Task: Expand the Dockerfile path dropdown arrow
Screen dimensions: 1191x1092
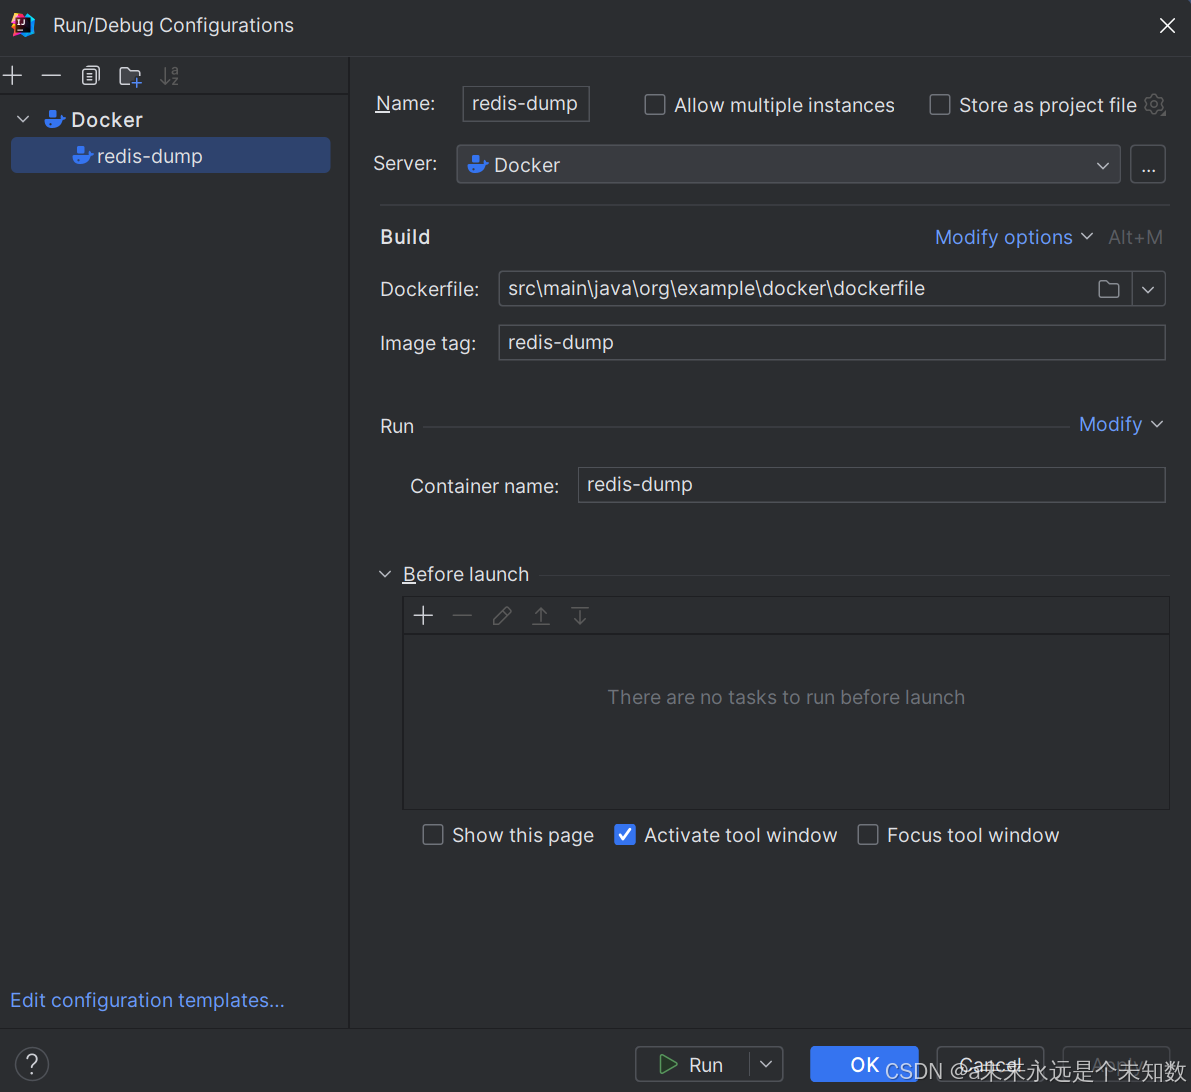Action: (x=1148, y=289)
